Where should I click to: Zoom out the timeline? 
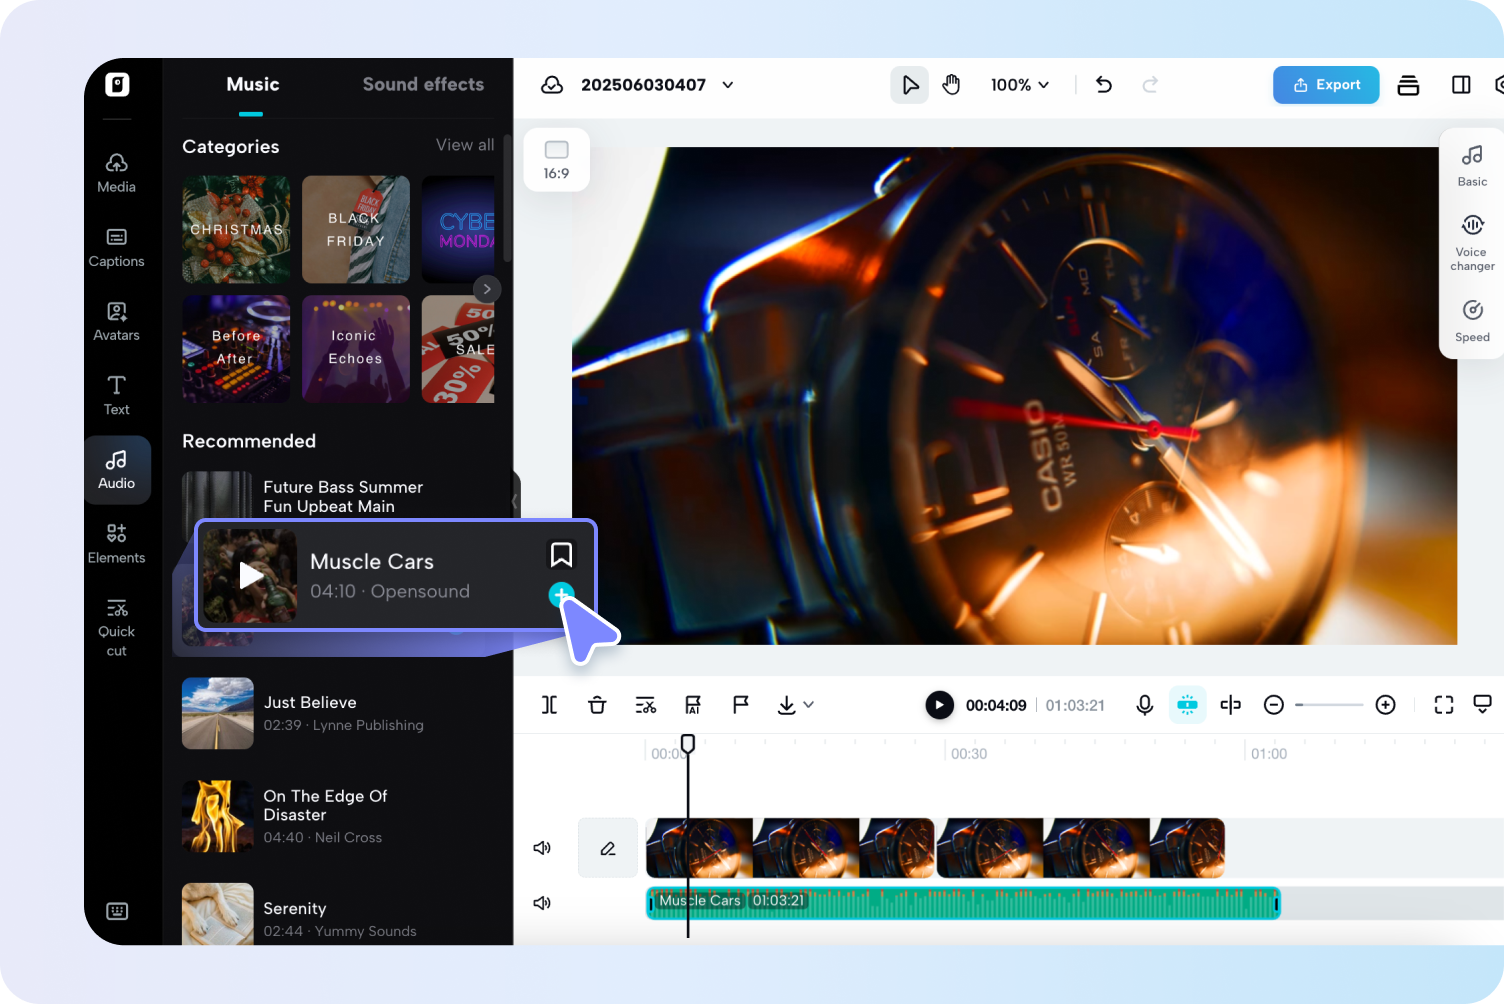pyautogui.click(x=1274, y=705)
